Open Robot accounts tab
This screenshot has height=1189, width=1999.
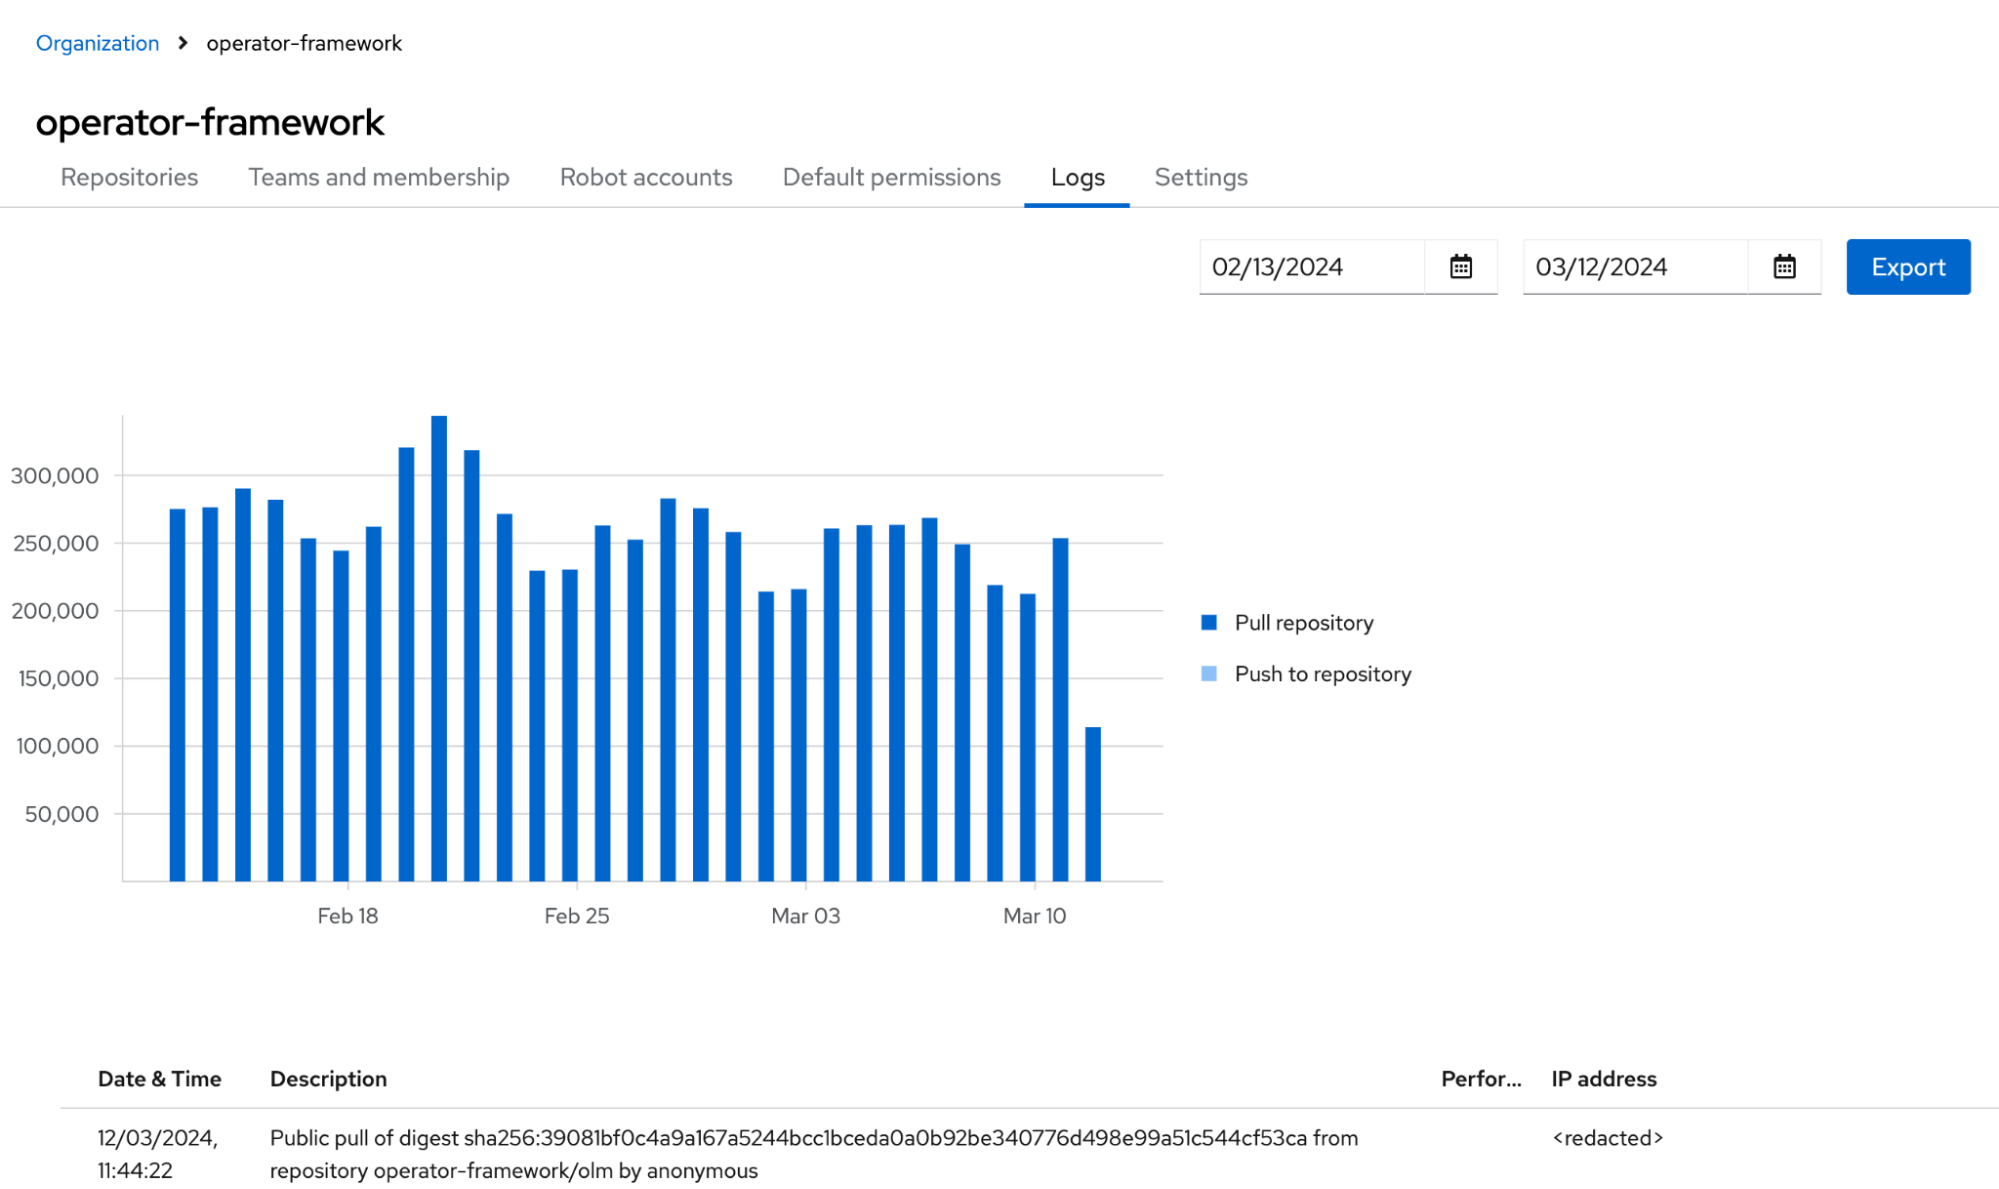point(645,177)
